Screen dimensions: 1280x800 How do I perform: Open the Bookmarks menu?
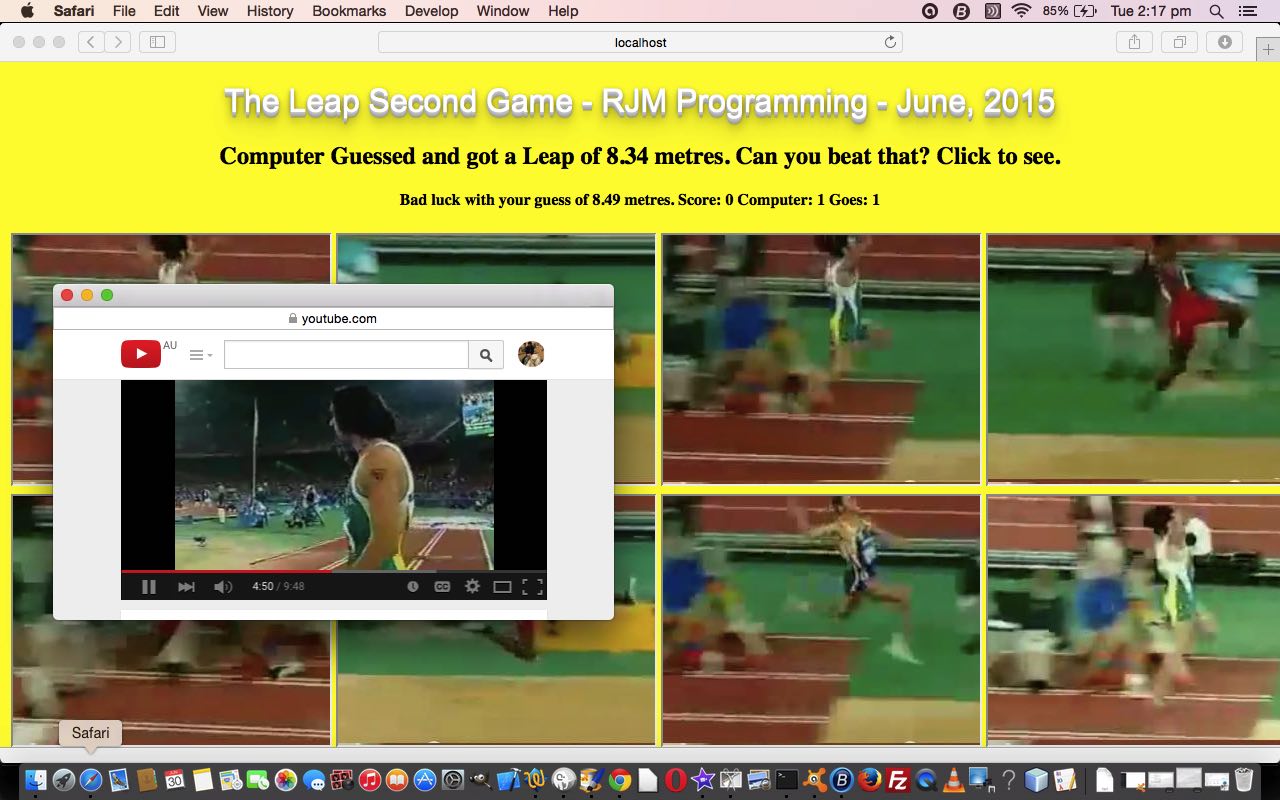click(349, 11)
